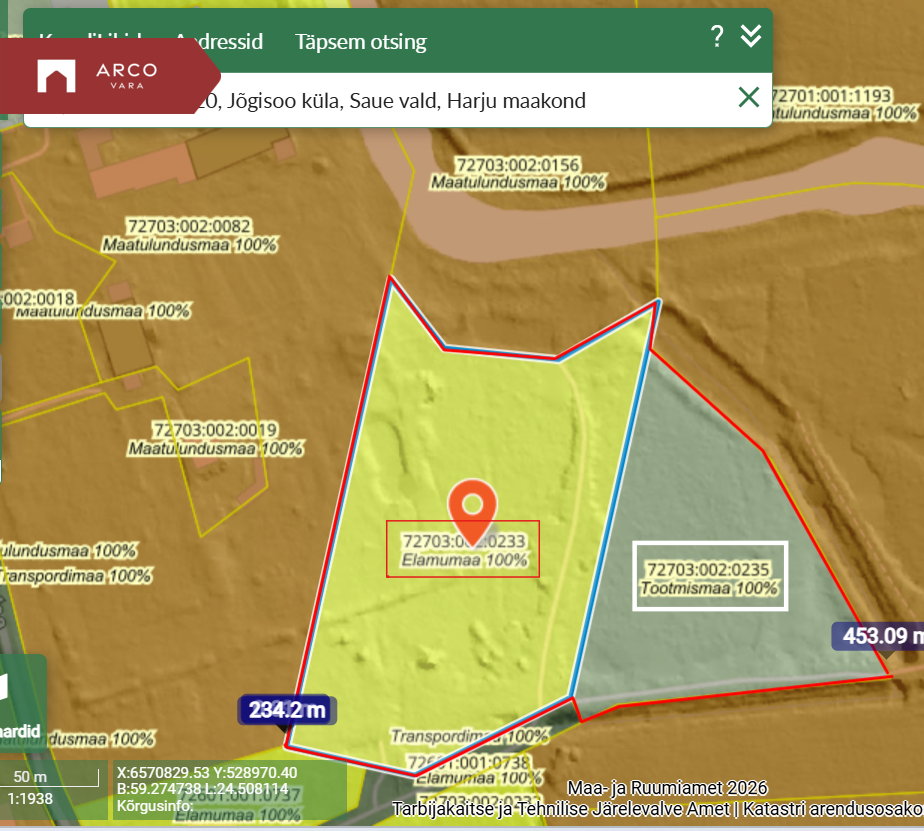Viewport: 924px width, 831px height.
Task: Select parcel label 72703:002:0082
Action: pos(189,226)
